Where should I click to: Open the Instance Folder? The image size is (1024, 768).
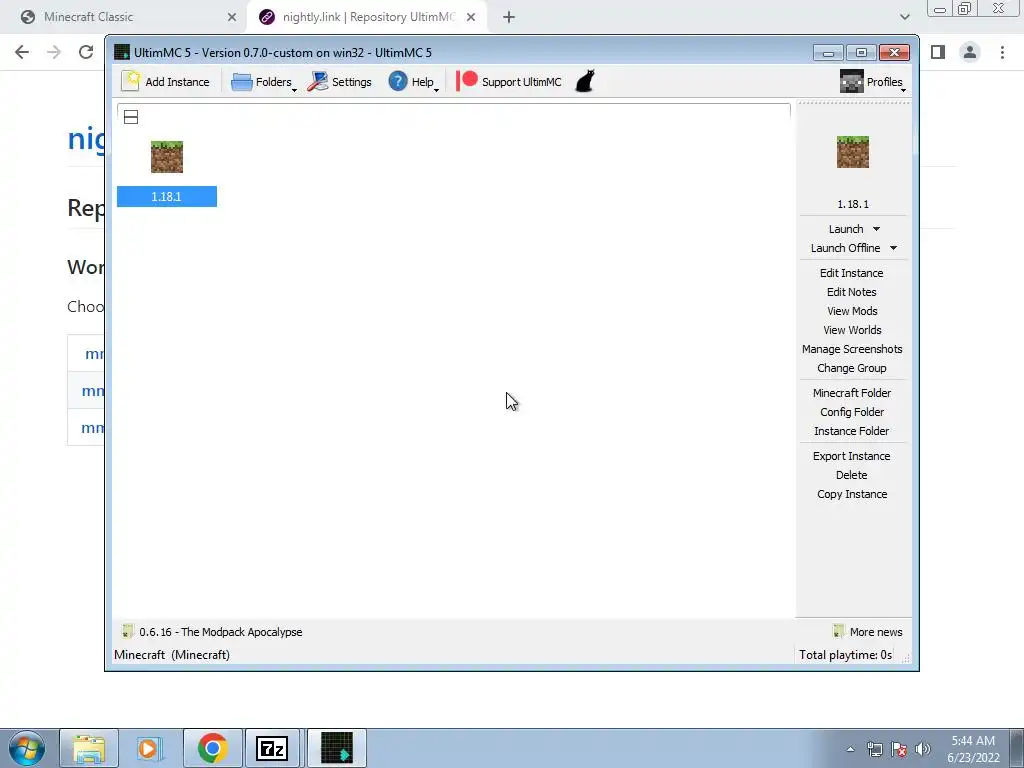point(852,431)
